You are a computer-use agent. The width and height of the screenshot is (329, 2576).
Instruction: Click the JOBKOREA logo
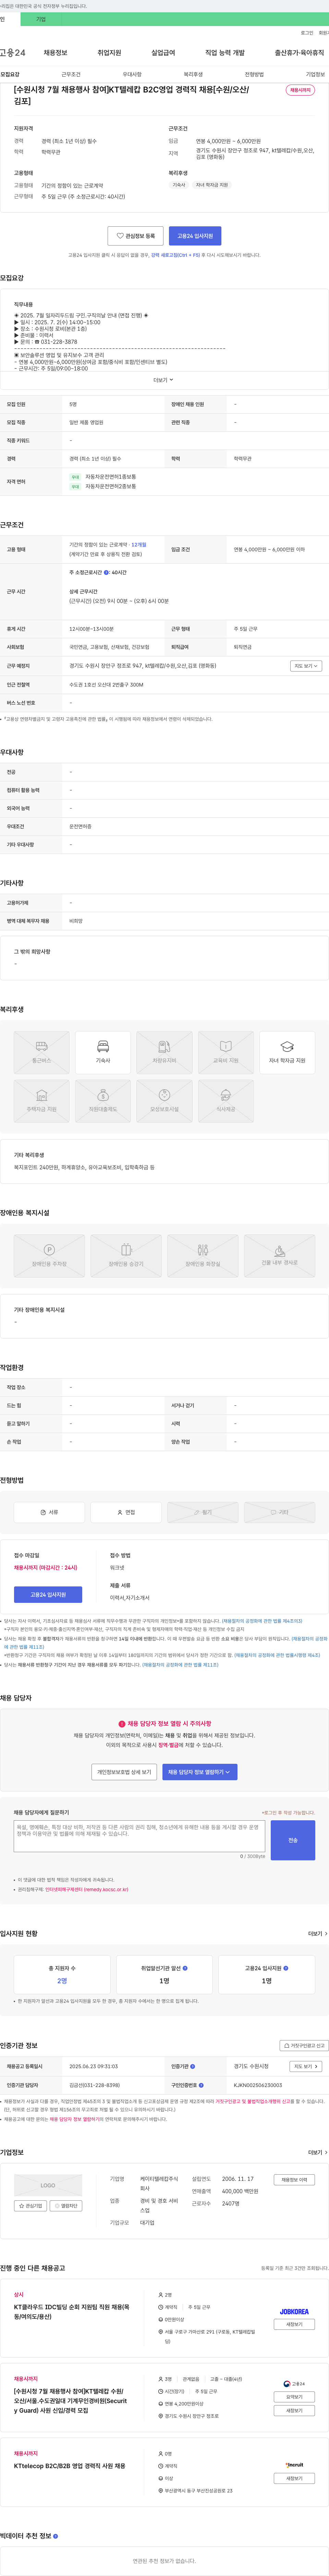[x=294, y=2312]
